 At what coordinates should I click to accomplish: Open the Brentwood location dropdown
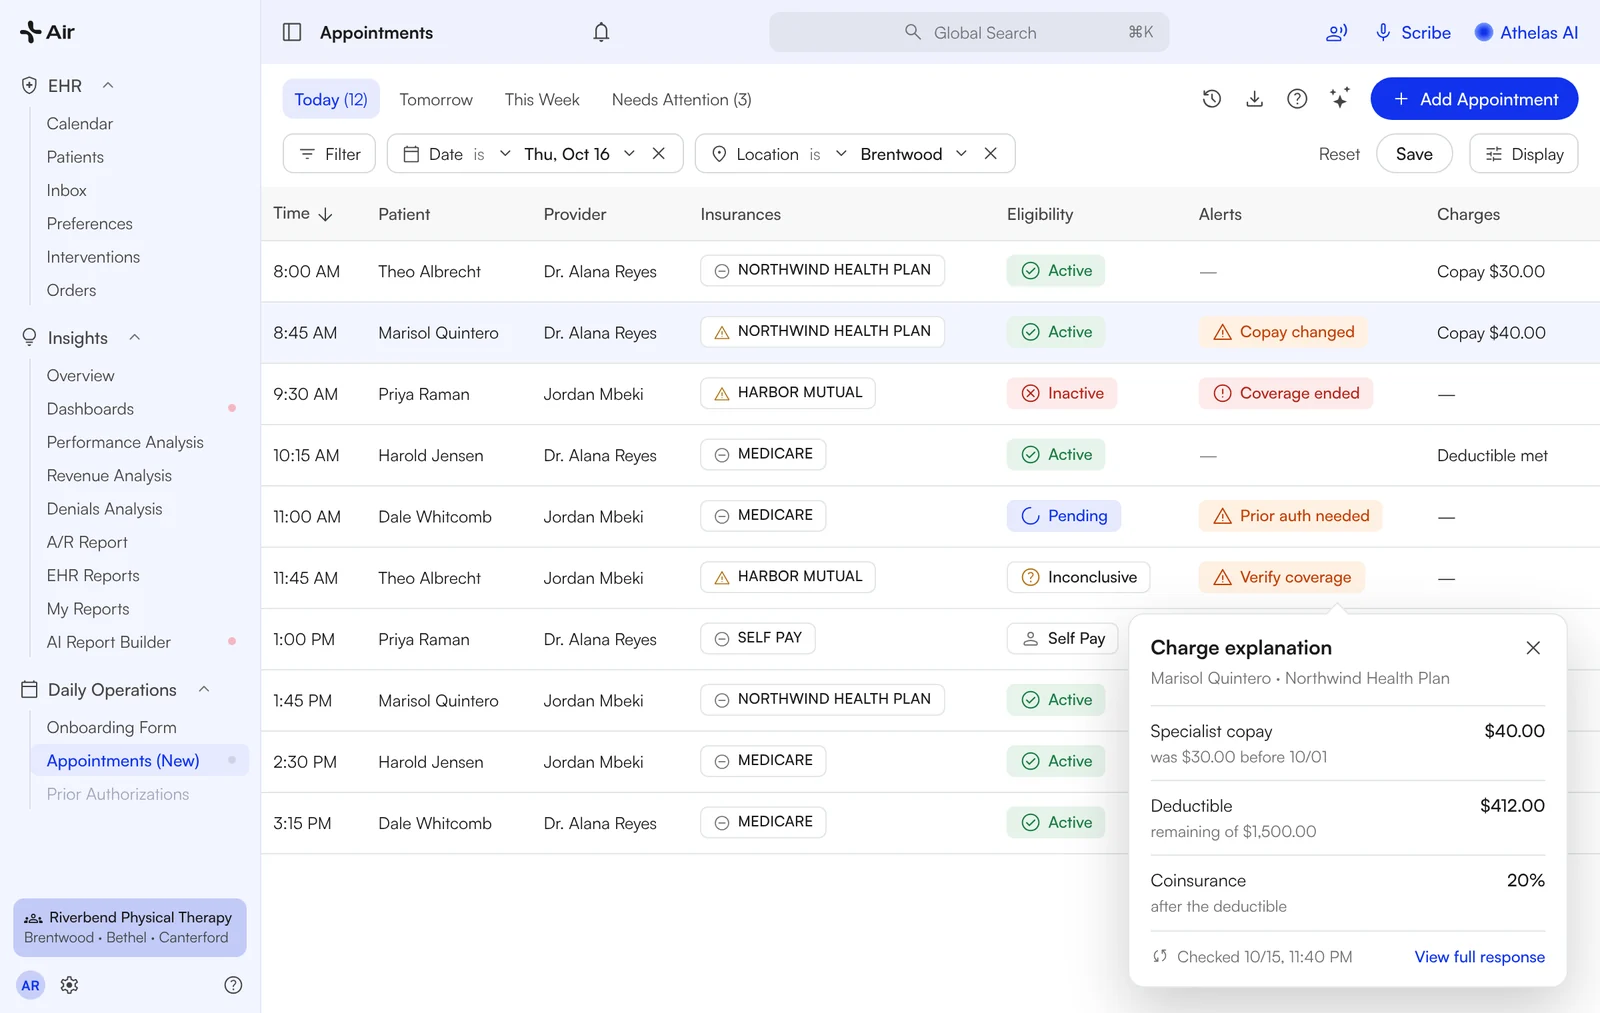click(913, 153)
